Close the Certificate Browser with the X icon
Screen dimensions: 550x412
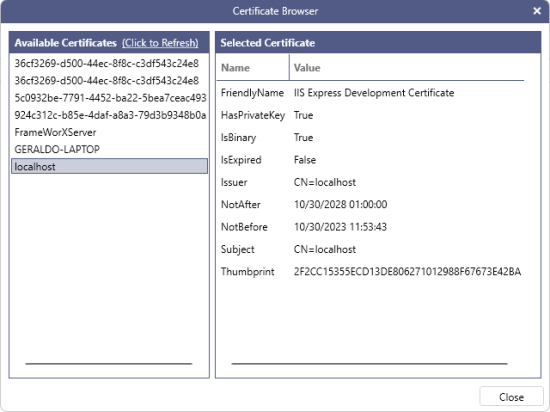click(x=537, y=11)
